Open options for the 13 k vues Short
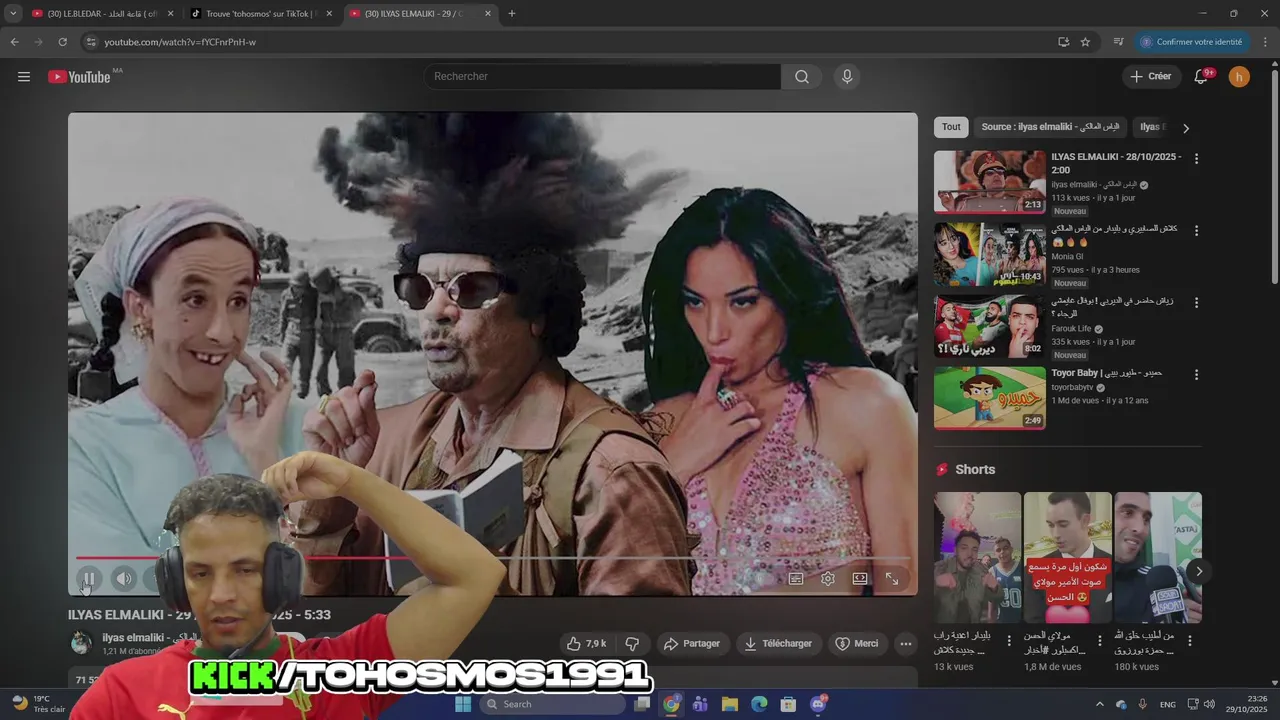 click(x=1009, y=641)
